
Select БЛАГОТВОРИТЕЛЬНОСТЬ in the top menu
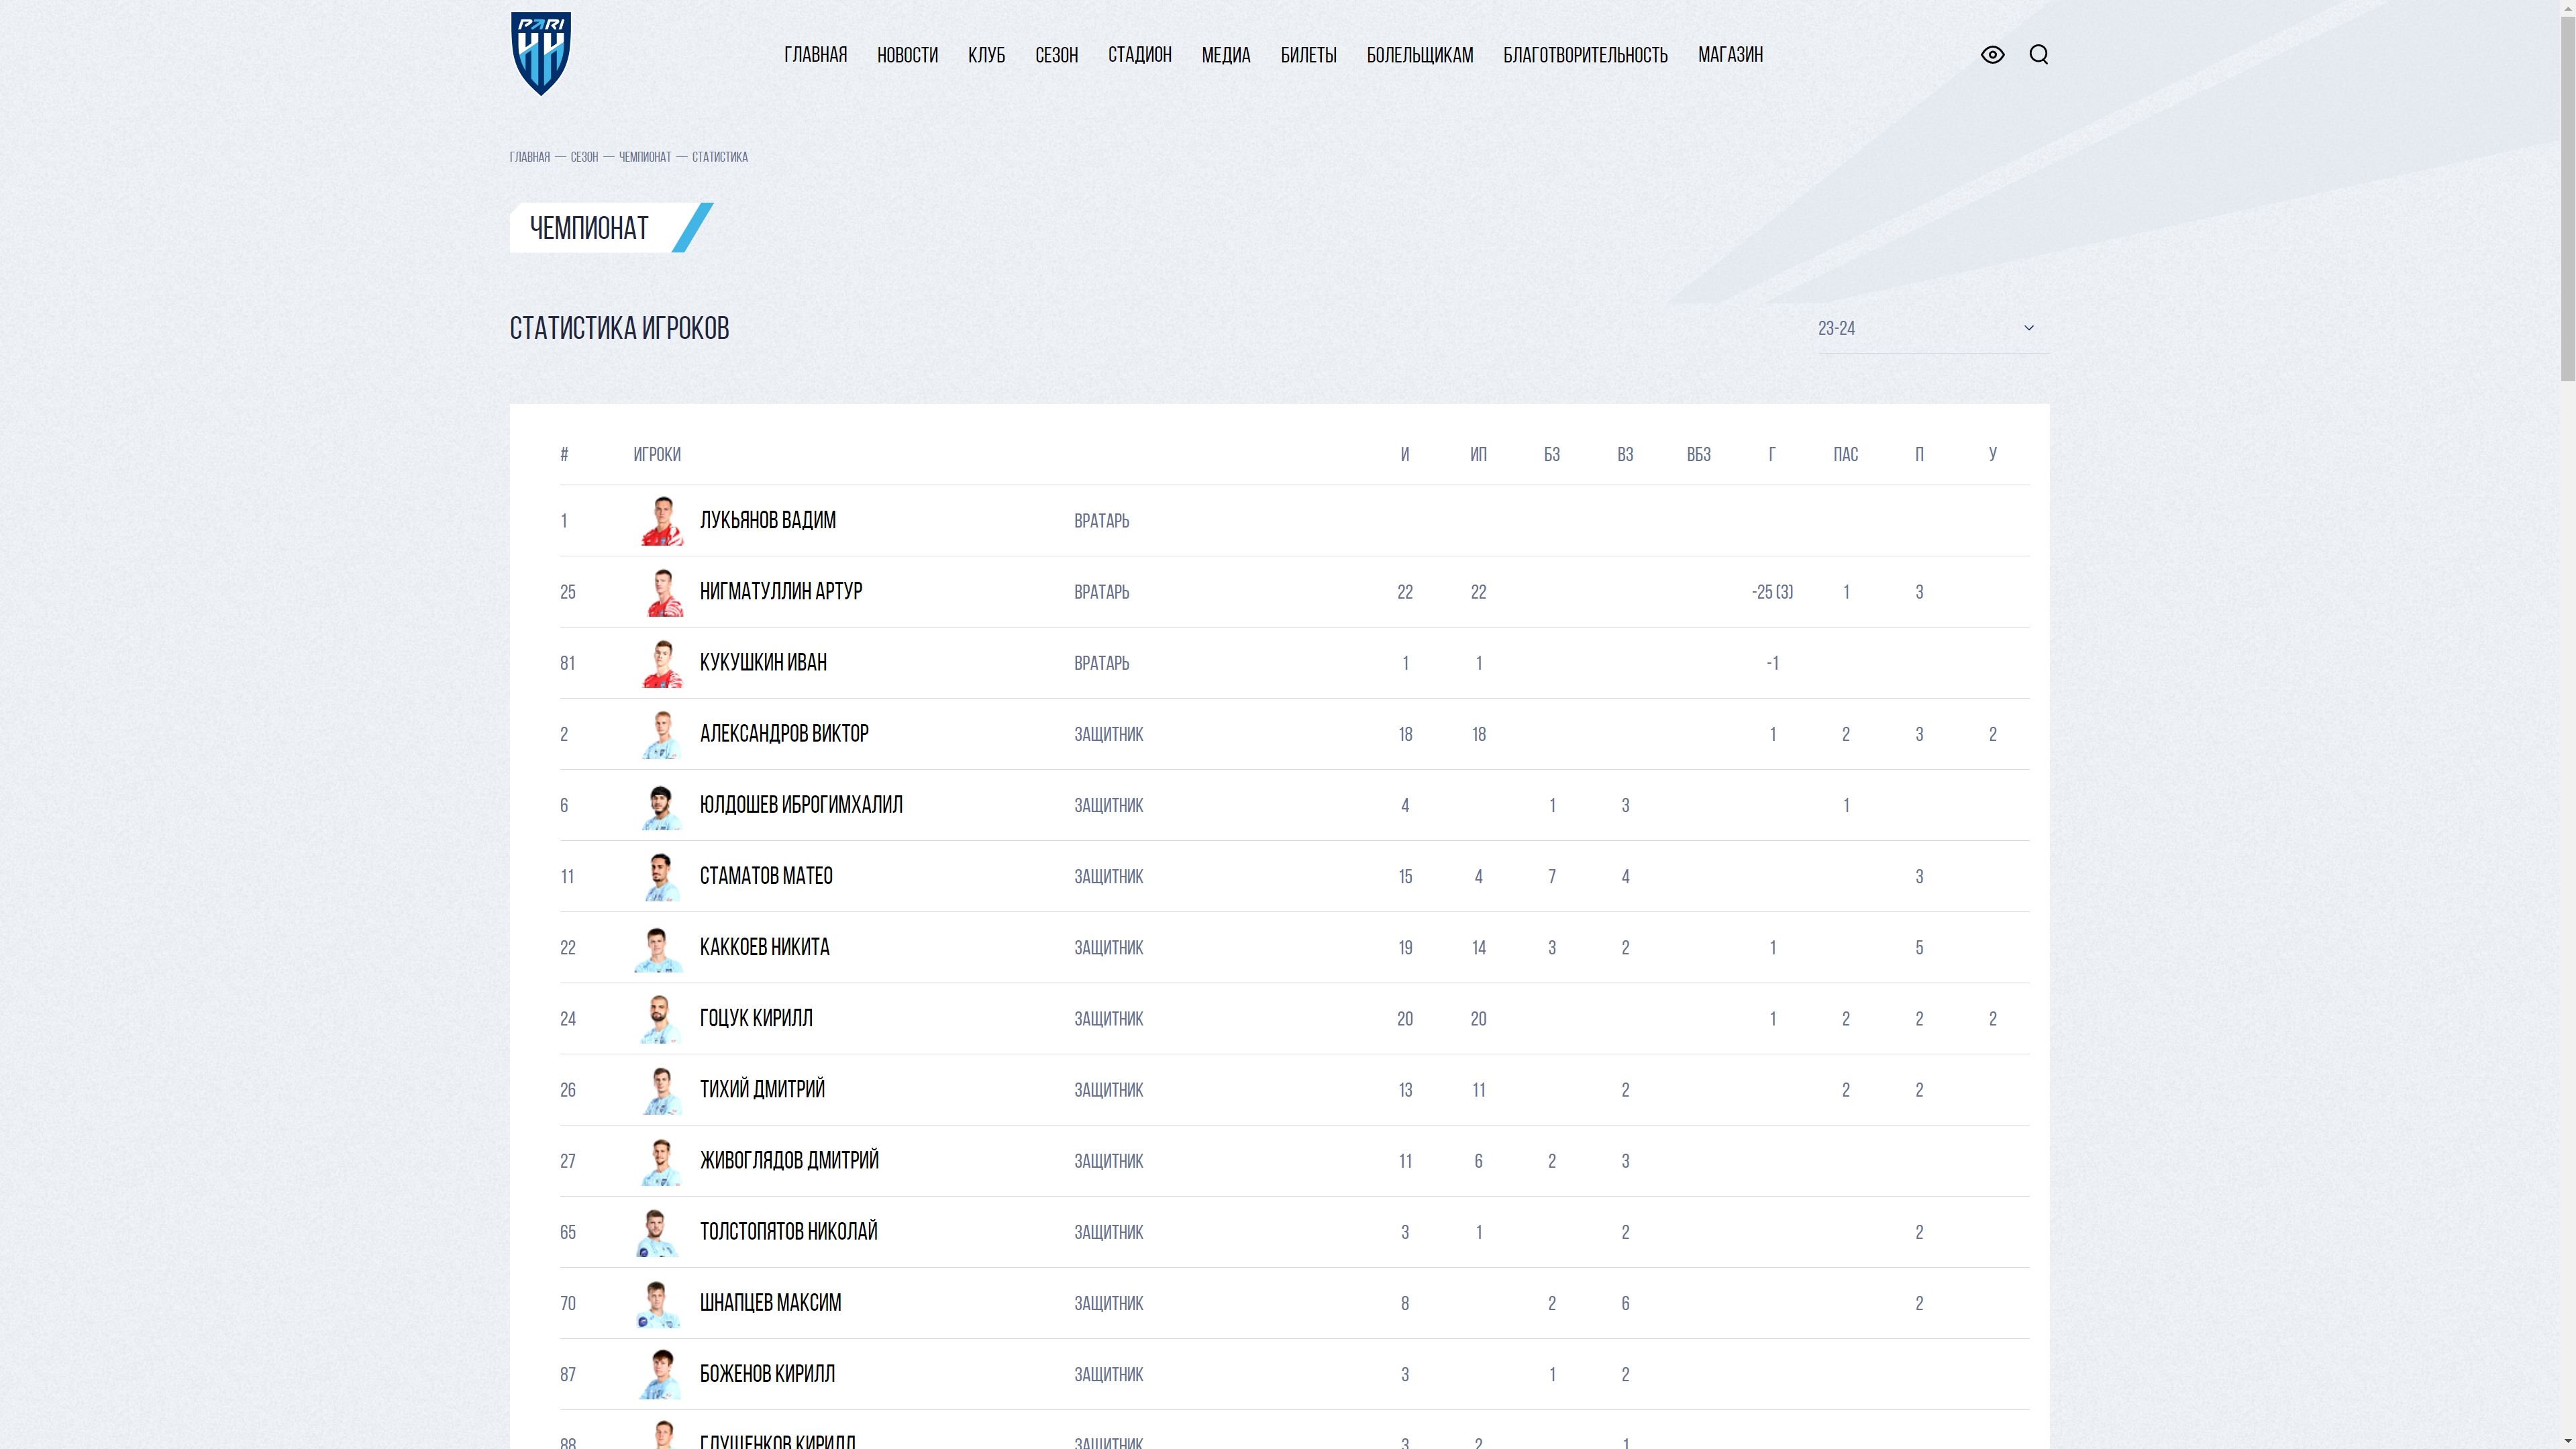(1584, 55)
